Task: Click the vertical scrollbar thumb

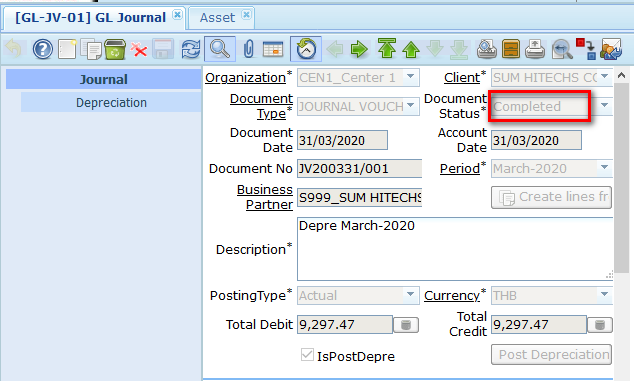Action: [x=621, y=178]
